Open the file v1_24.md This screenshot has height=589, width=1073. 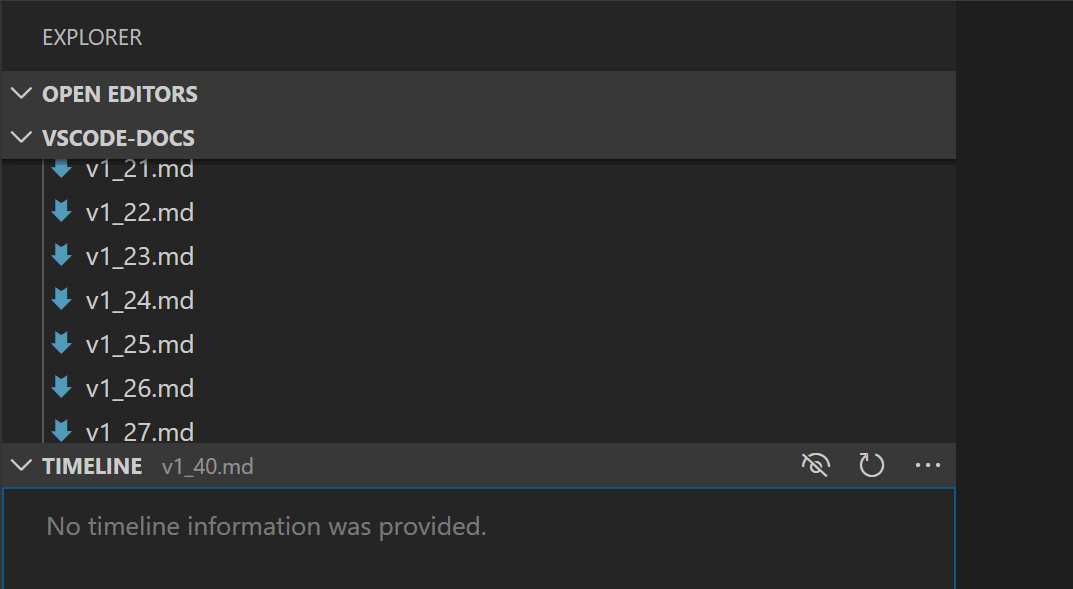pos(140,300)
